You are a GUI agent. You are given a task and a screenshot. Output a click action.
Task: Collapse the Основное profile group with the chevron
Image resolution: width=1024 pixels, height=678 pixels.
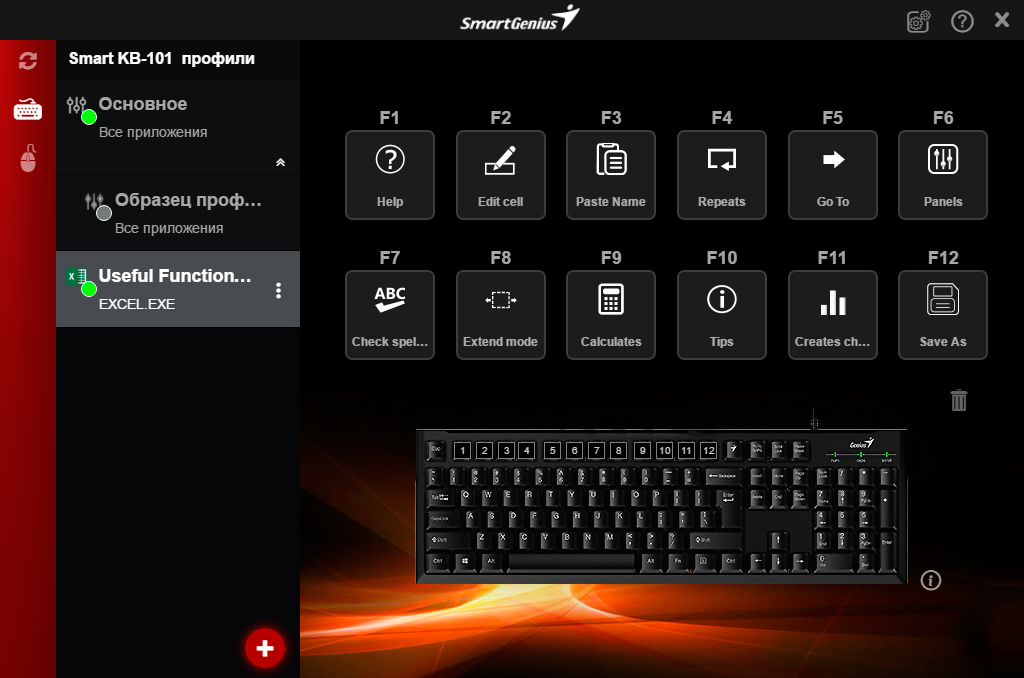[x=280, y=162]
